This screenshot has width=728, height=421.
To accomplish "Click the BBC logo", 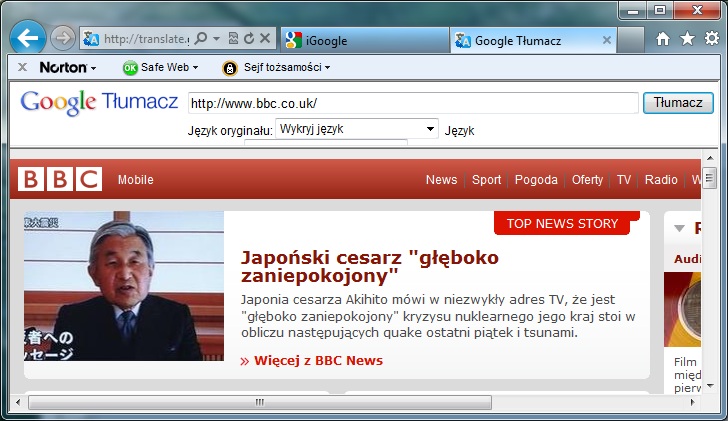I will [x=60, y=179].
